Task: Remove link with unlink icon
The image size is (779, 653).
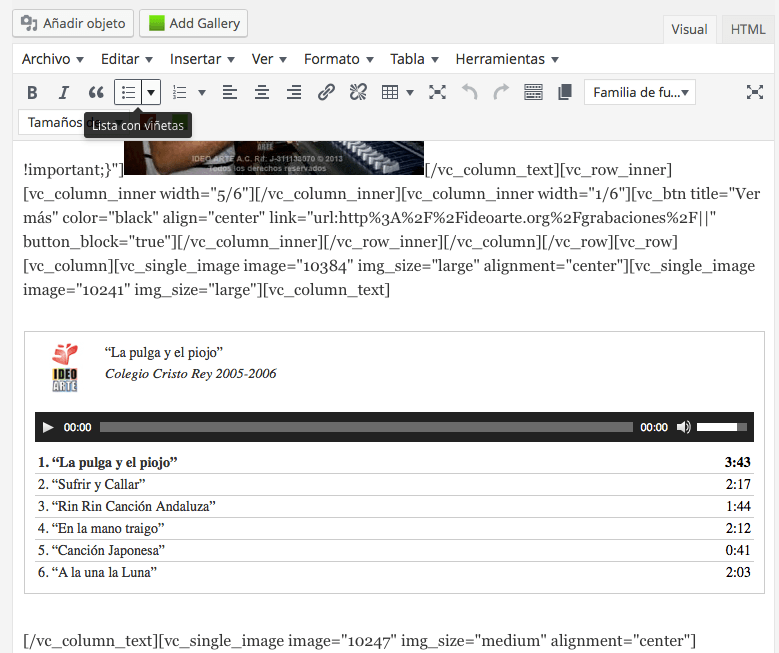Action: tap(358, 92)
